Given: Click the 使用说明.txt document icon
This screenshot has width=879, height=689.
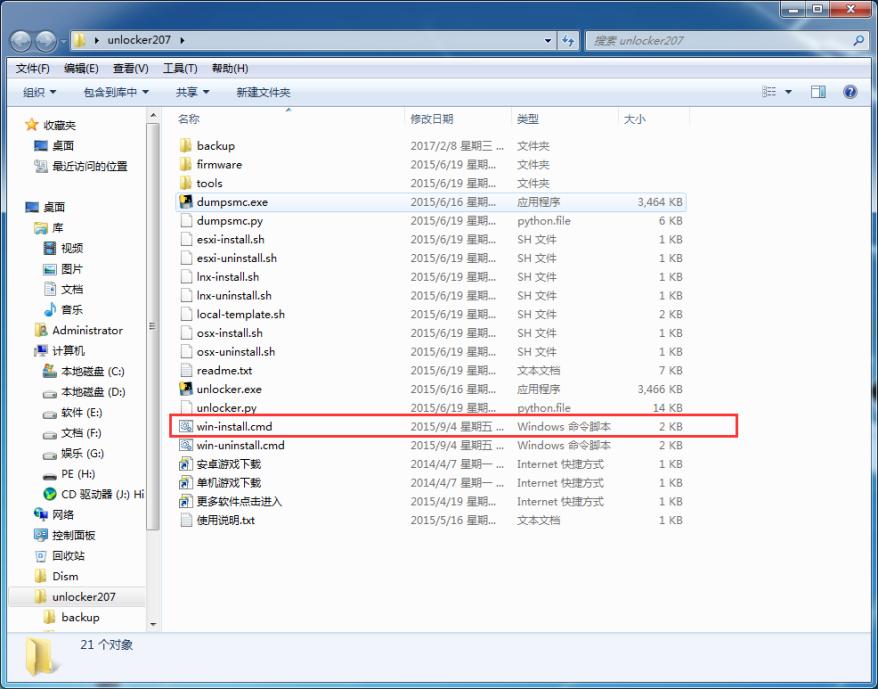Looking at the screenshot, I should [186, 520].
